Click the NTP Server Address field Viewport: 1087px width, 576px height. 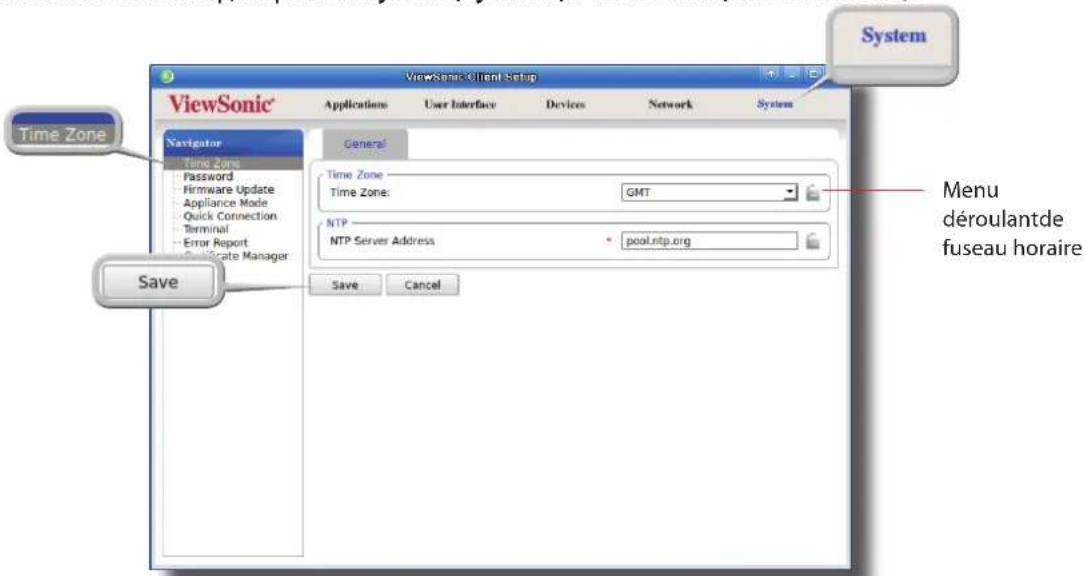(x=709, y=241)
